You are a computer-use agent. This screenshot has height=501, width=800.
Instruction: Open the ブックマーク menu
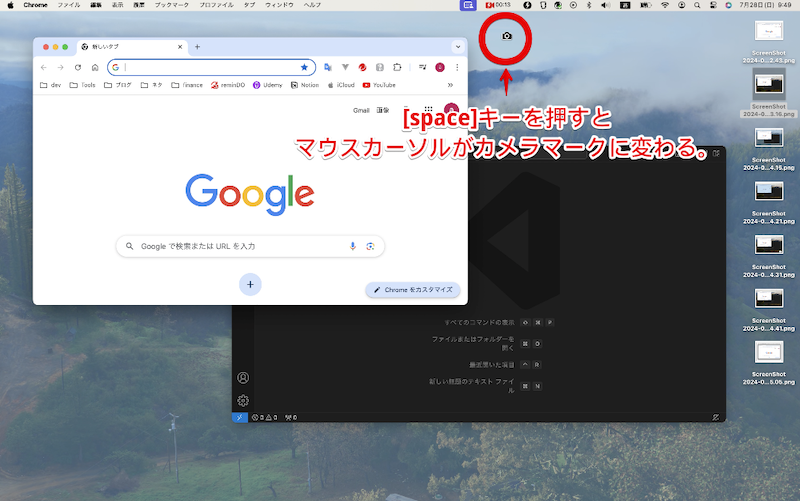click(171, 5)
